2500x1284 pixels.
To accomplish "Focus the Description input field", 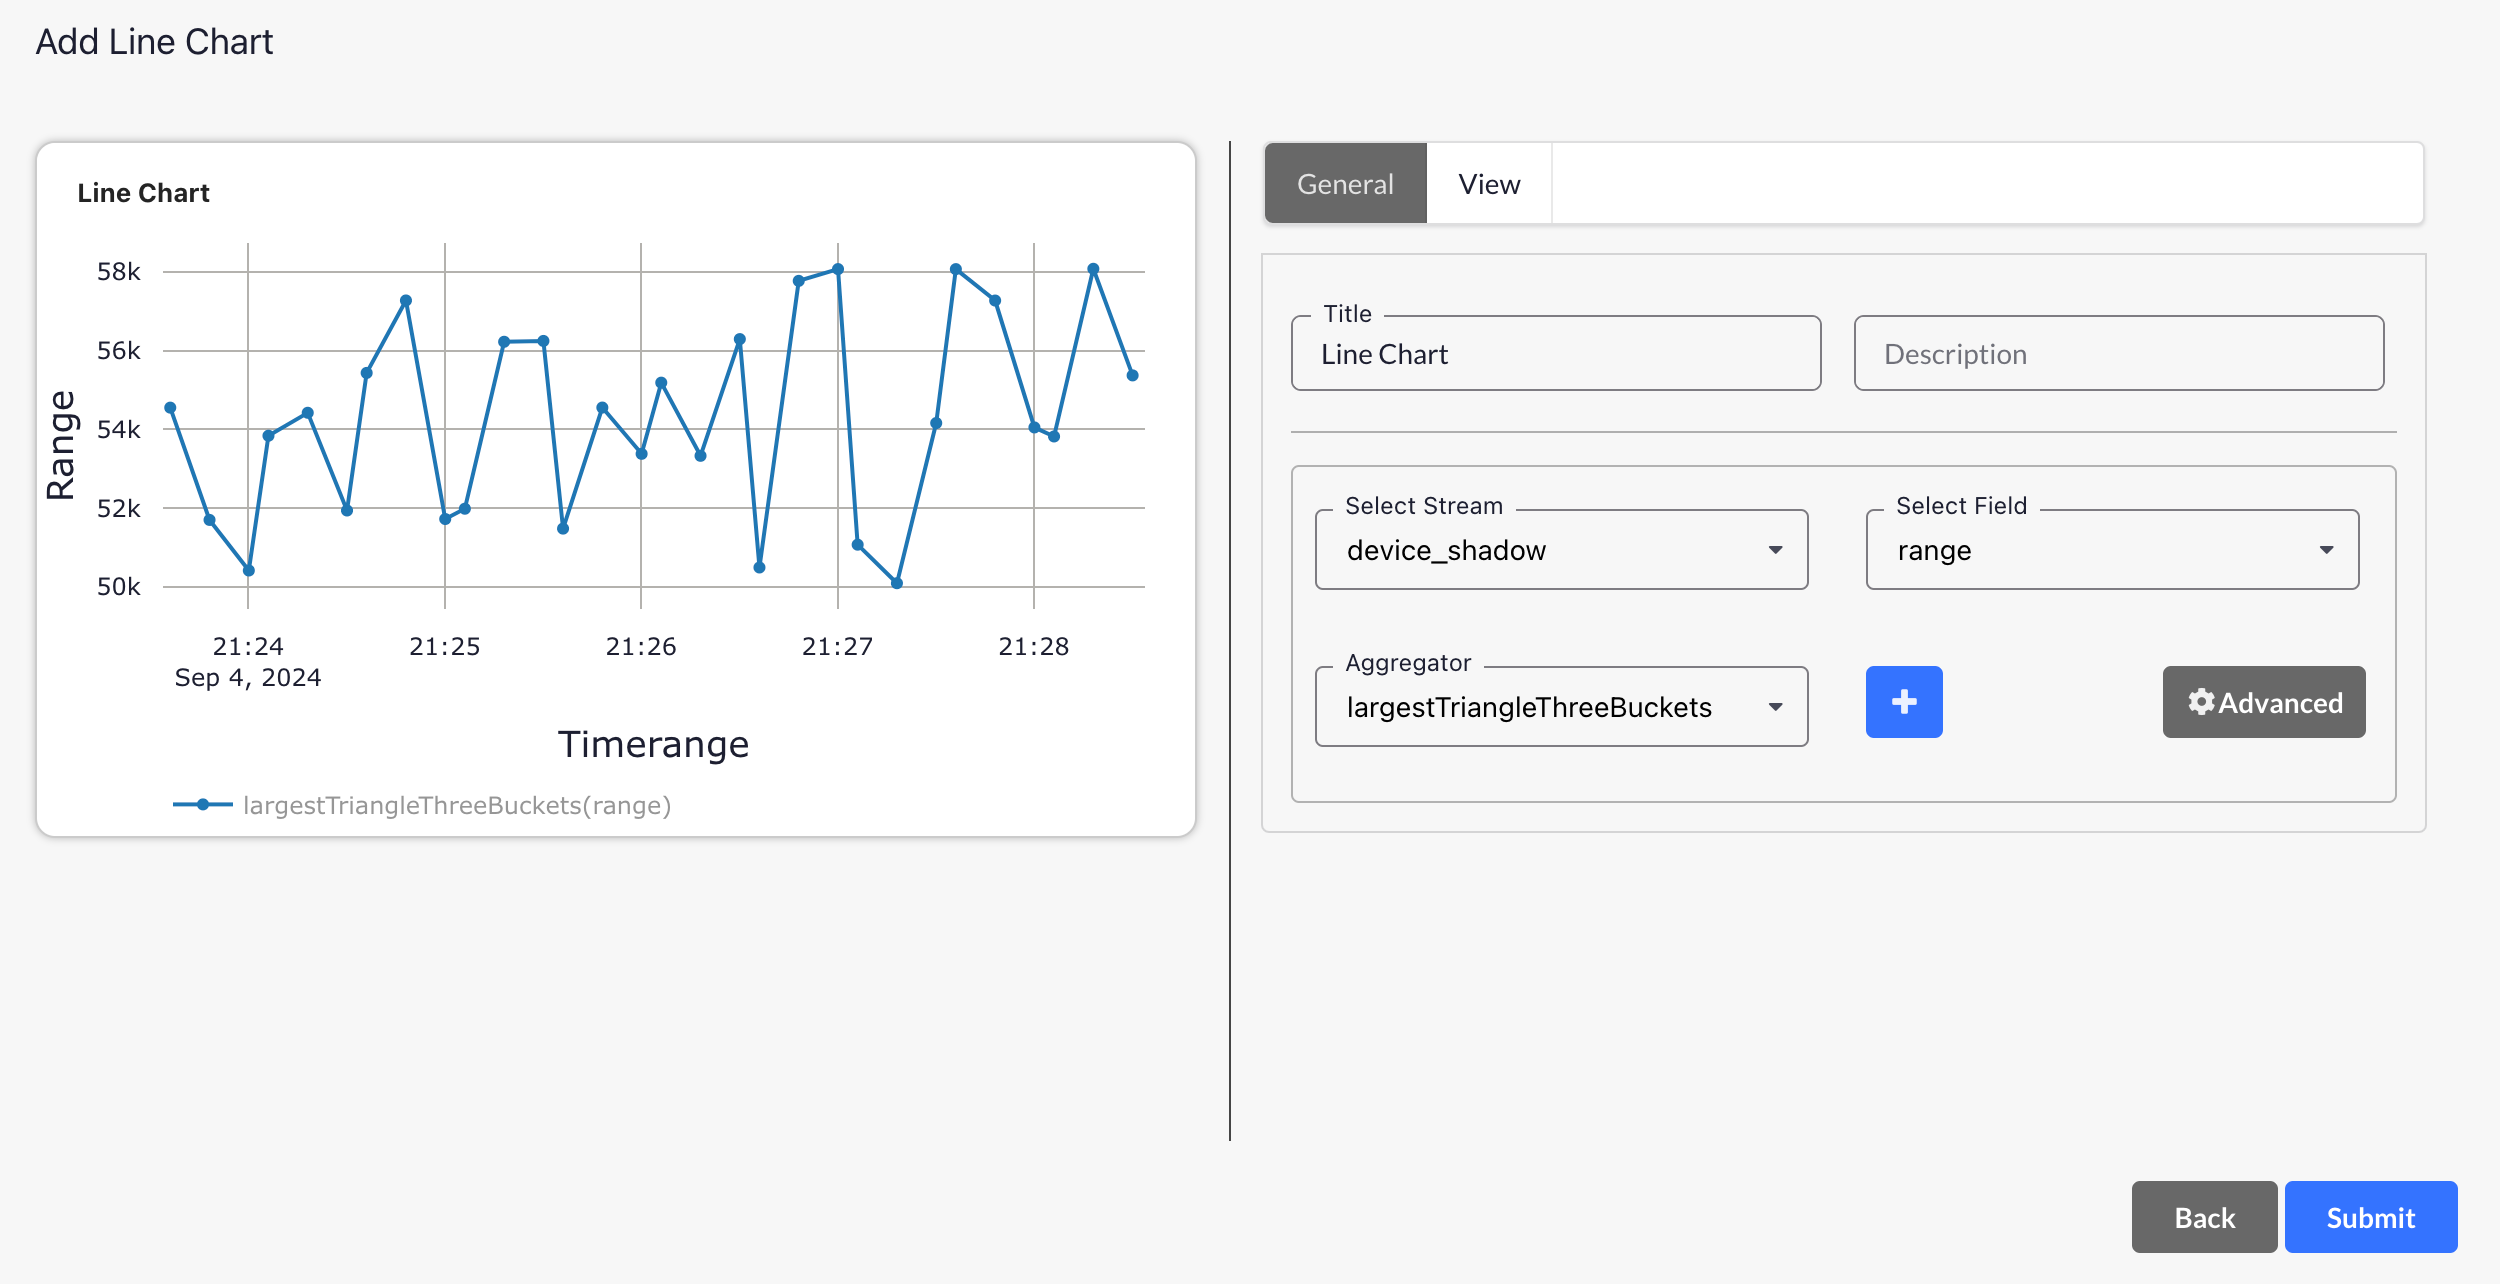I will [x=2118, y=354].
